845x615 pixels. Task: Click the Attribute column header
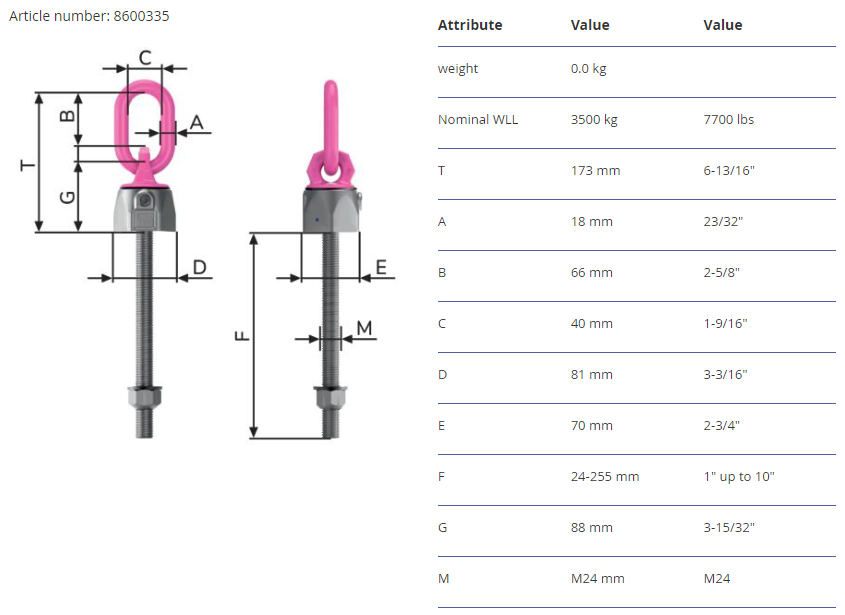tap(470, 25)
